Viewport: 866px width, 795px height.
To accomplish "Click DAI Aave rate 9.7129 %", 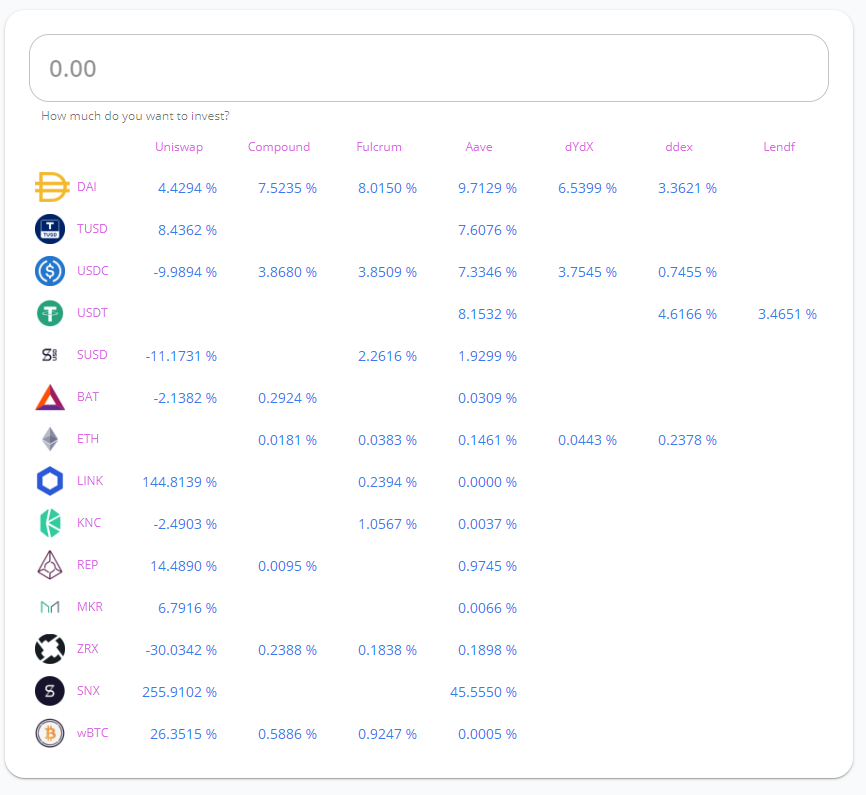I will tap(487, 188).
